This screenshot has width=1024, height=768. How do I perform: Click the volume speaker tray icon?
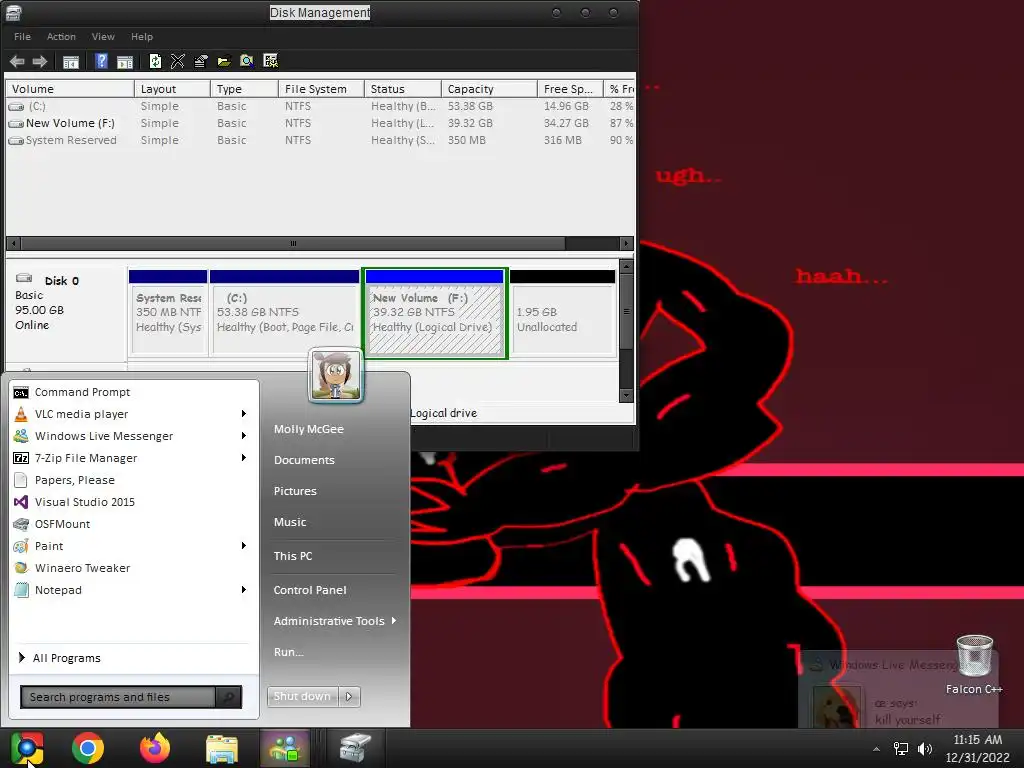pos(925,749)
